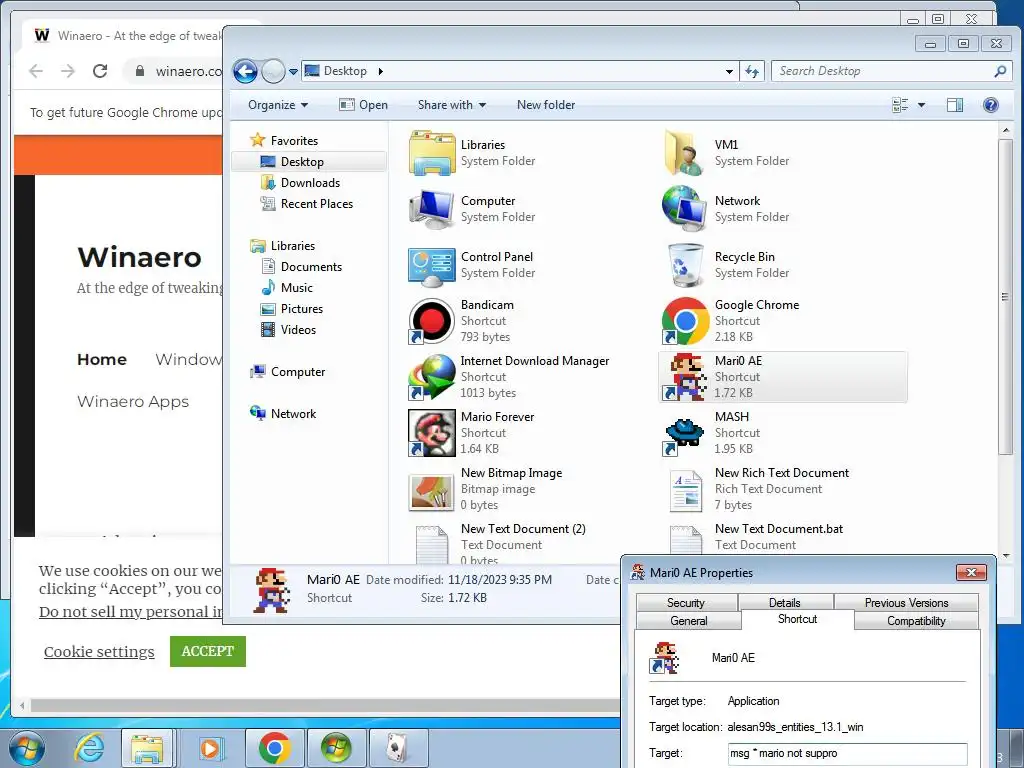Screen dimensions: 1024x768
Task: Launch Internet Explorer from the taskbar
Action: 89,748
